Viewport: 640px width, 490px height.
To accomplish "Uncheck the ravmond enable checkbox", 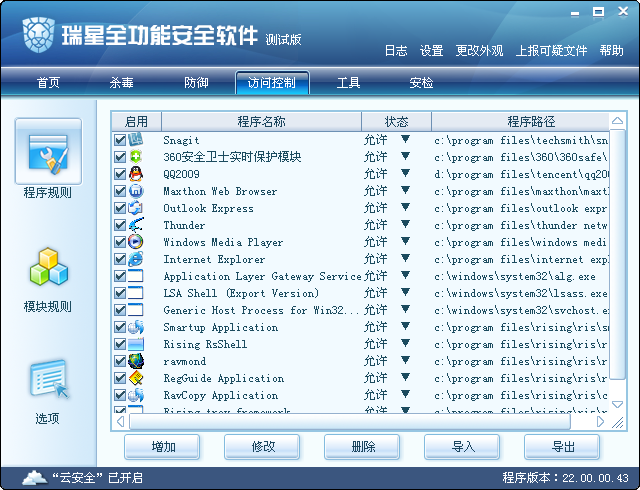I will 120,361.
